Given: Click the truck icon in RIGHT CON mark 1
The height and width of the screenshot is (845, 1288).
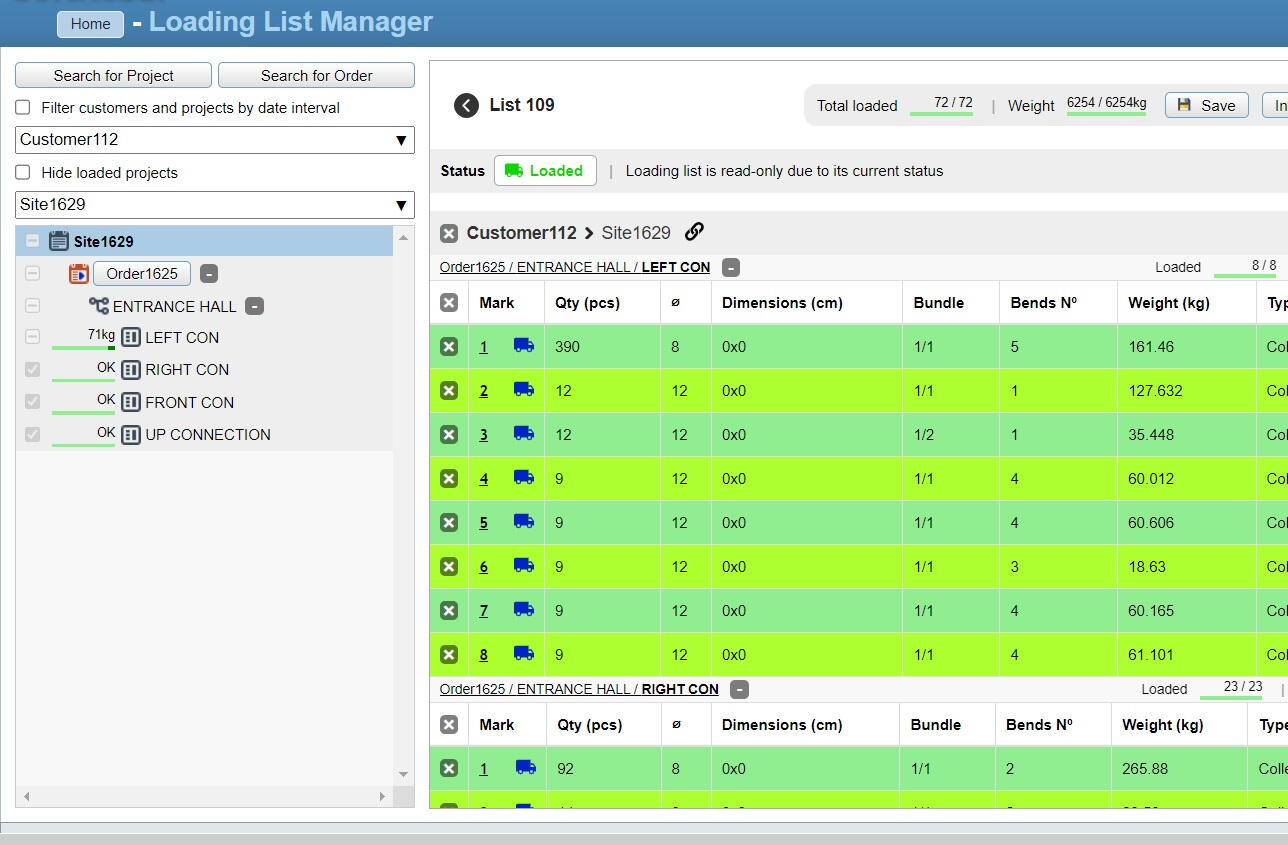Looking at the screenshot, I should [x=525, y=768].
